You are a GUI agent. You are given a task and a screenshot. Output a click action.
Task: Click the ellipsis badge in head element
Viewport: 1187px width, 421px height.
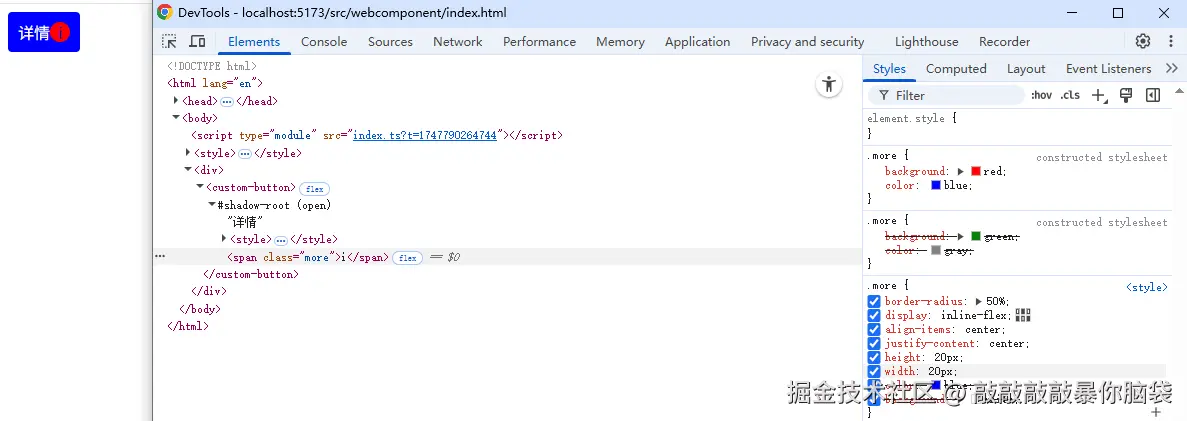click(x=227, y=101)
